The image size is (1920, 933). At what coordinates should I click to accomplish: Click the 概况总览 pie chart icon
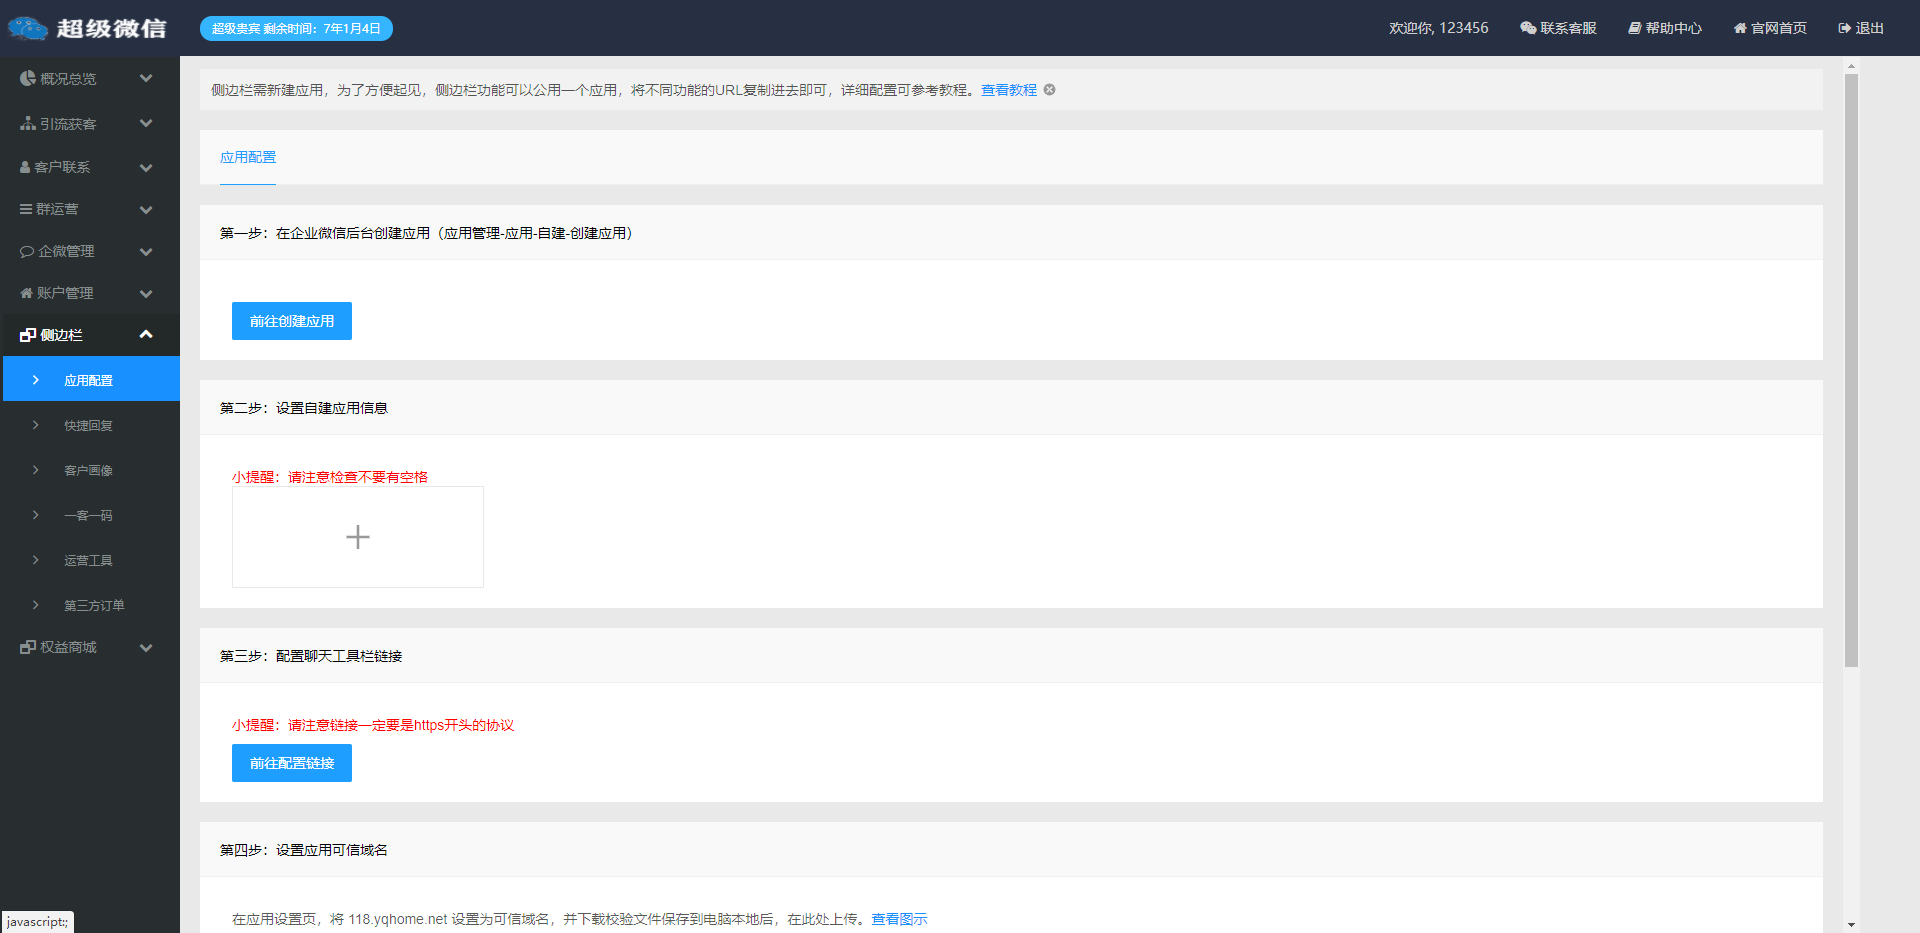point(28,78)
